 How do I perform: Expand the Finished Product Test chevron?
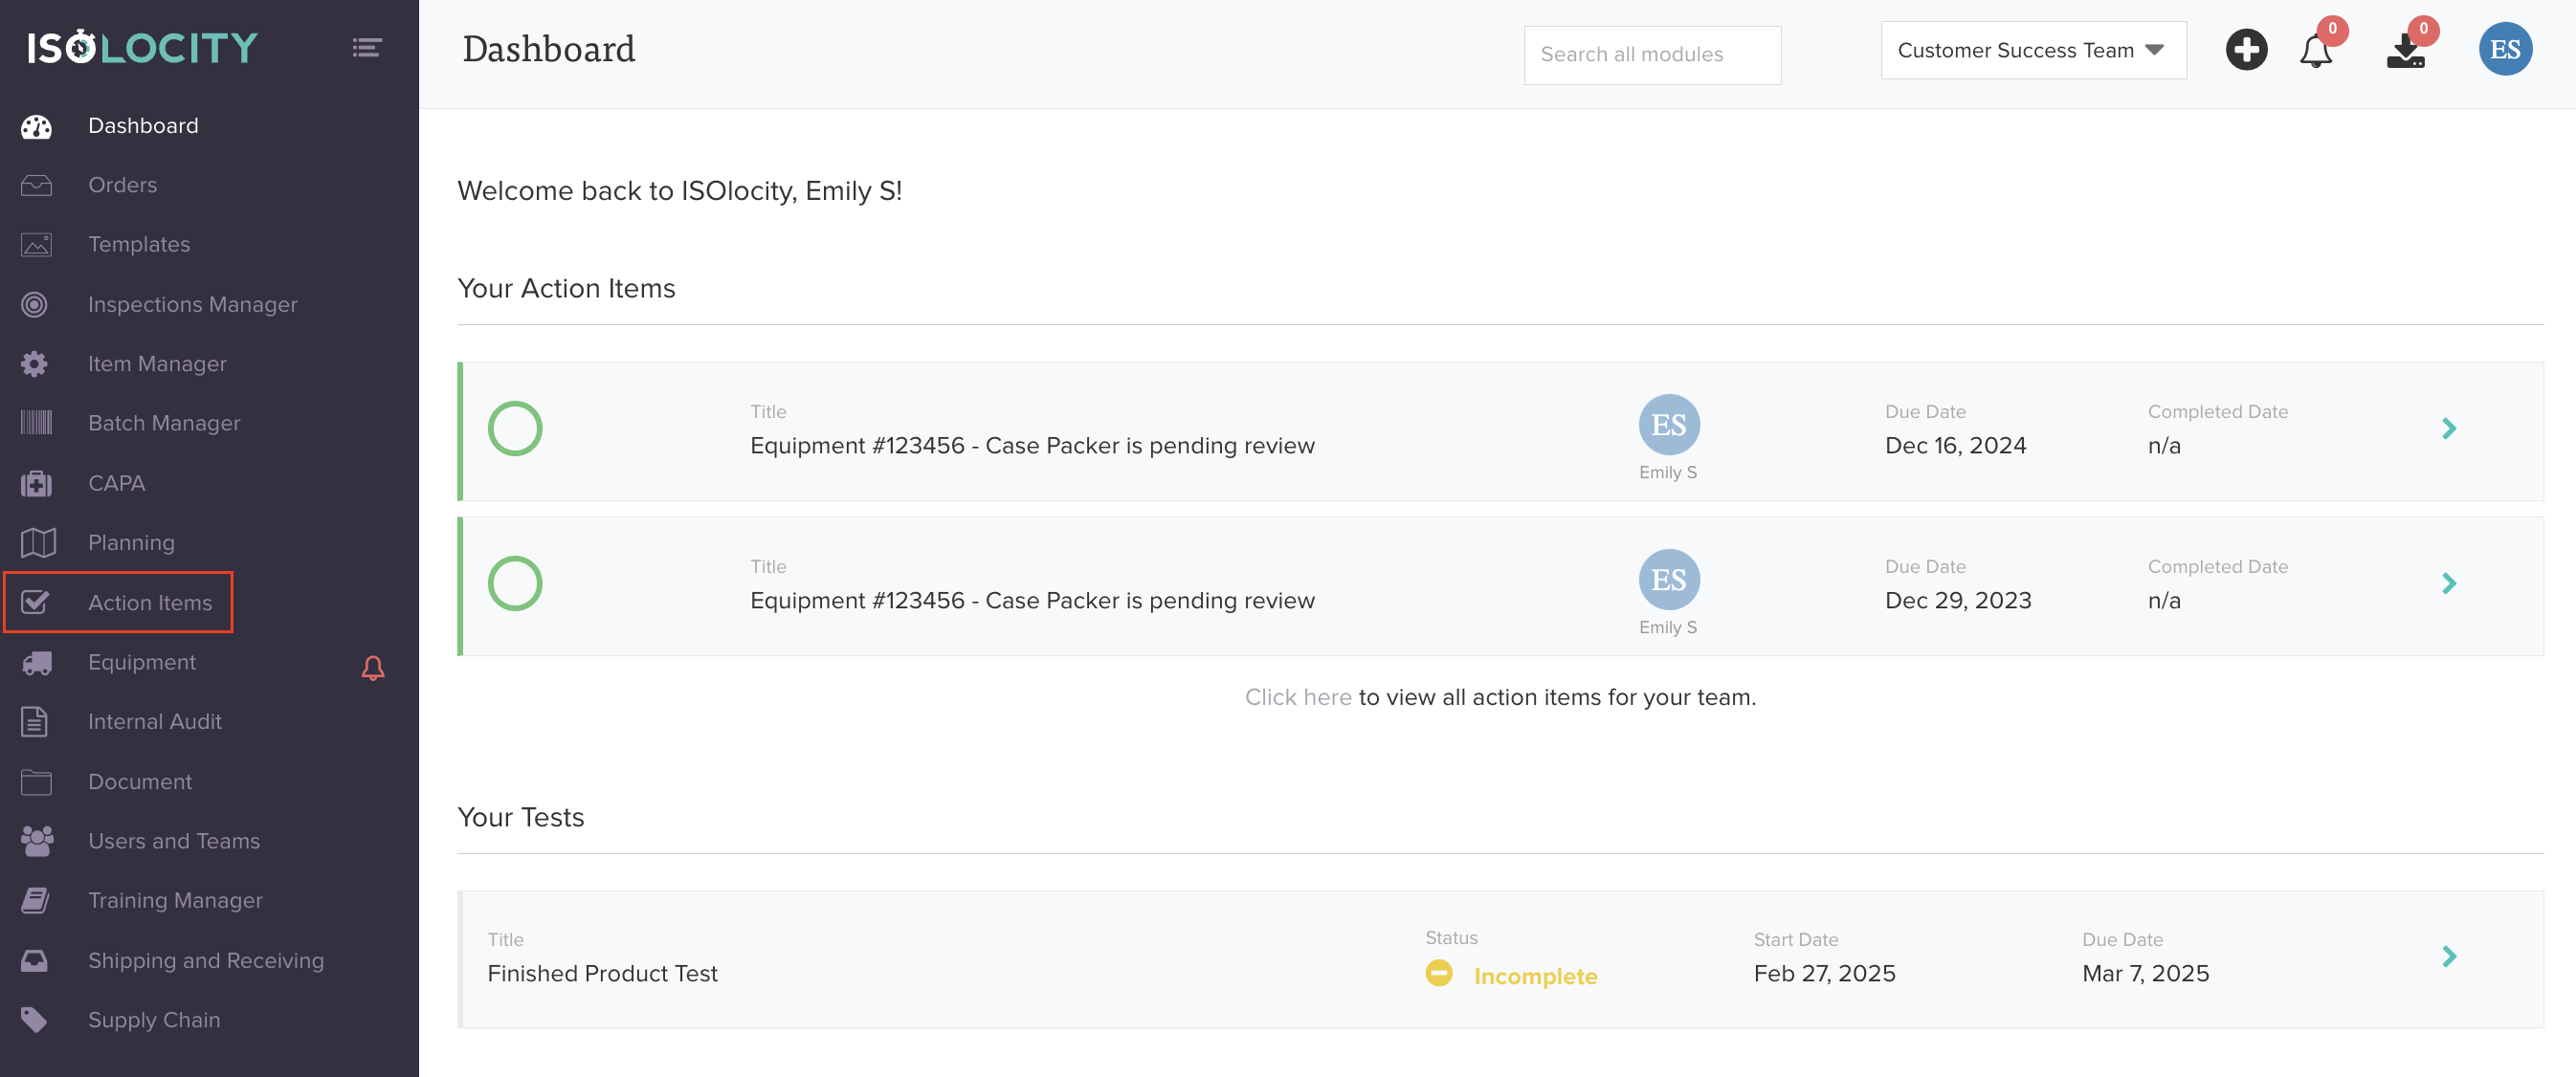click(x=2448, y=957)
